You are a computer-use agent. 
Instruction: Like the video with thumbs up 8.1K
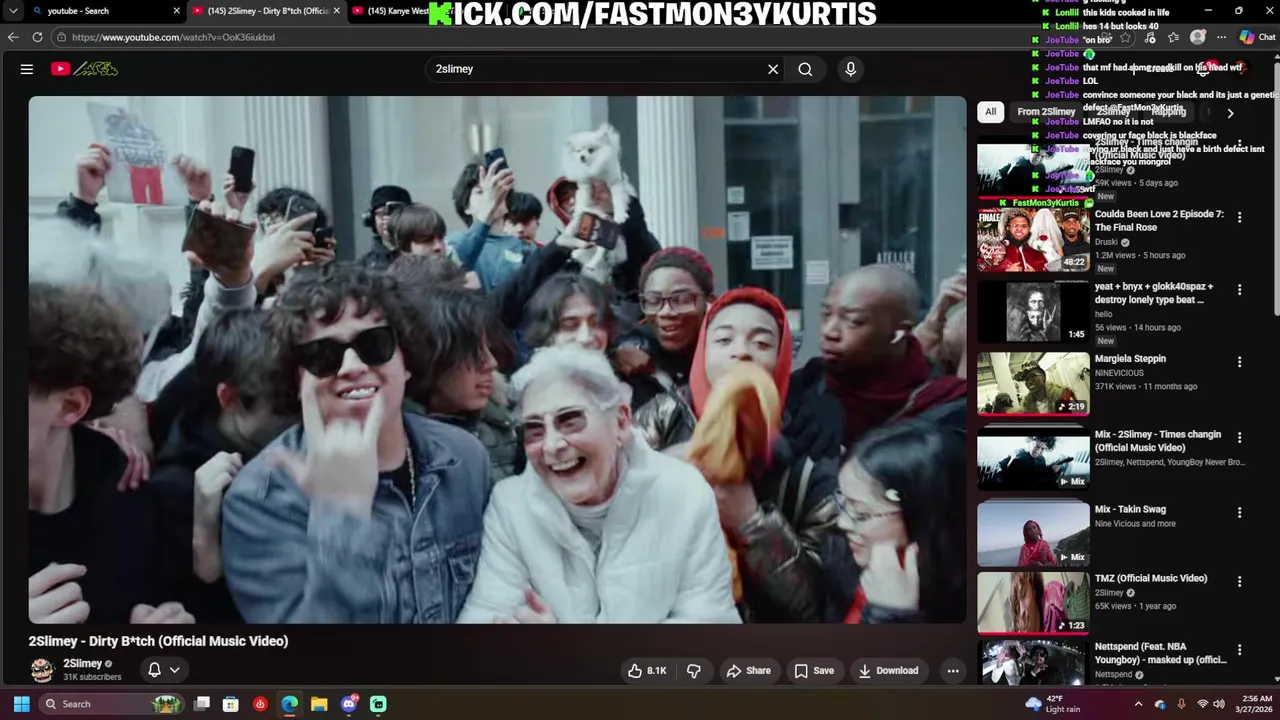point(647,671)
